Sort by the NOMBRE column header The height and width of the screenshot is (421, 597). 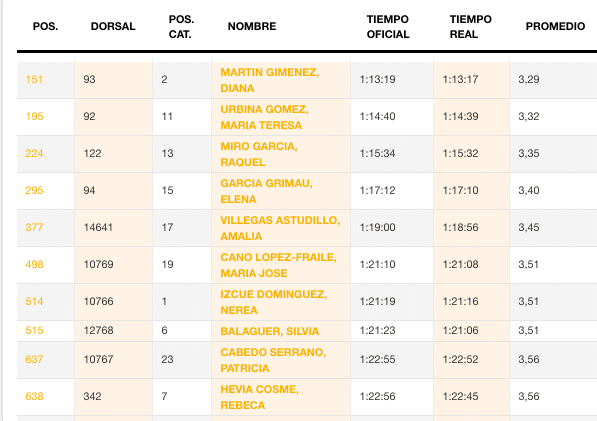point(252,26)
